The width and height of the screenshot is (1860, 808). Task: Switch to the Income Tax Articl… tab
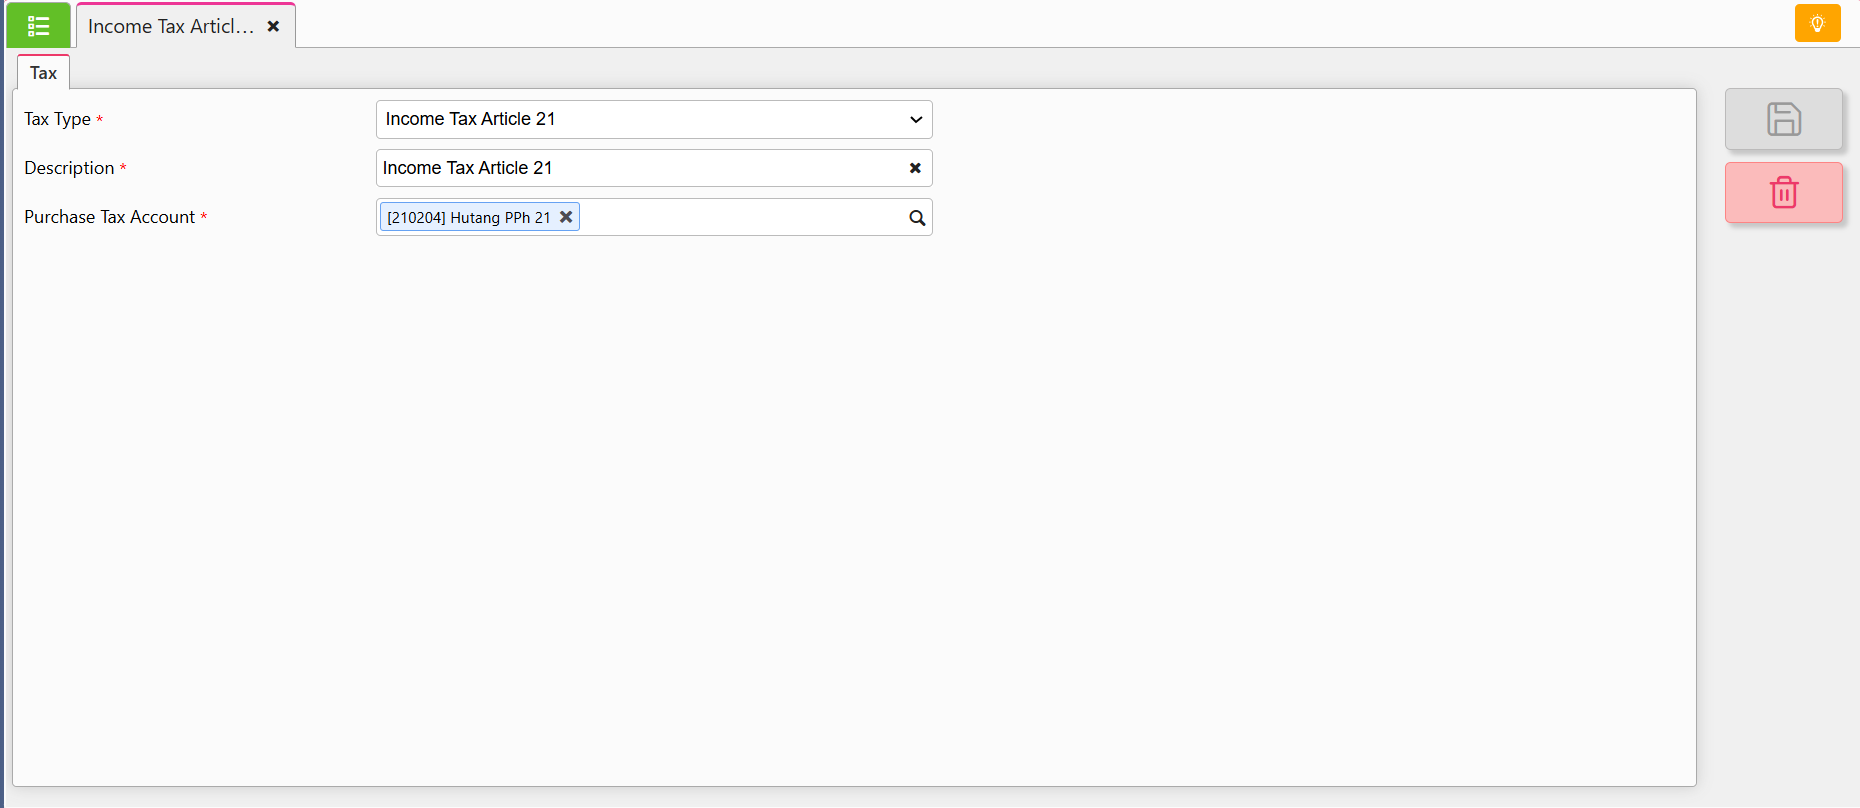[171, 26]
